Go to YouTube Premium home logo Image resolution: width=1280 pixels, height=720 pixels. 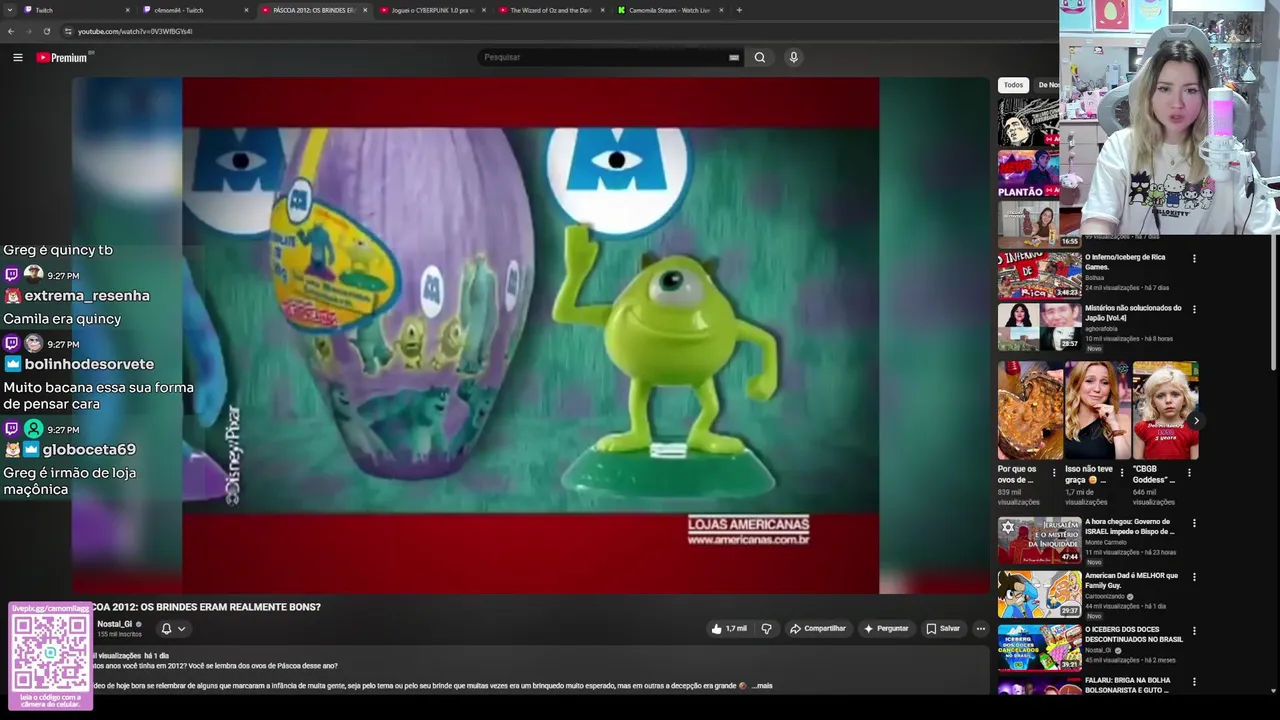(62, 57)
